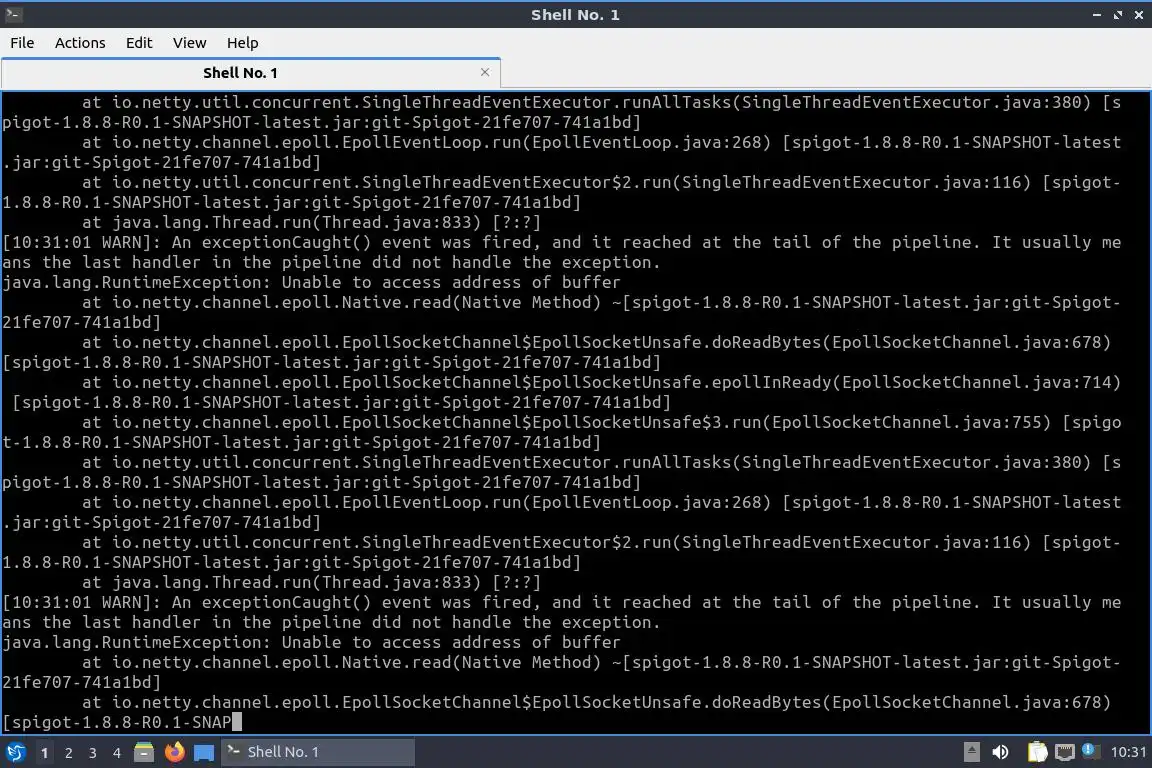The width and height of the screenshot is (1152, 768).
Task: Open the update notifier tray icon
Action: pos(1090,750)
